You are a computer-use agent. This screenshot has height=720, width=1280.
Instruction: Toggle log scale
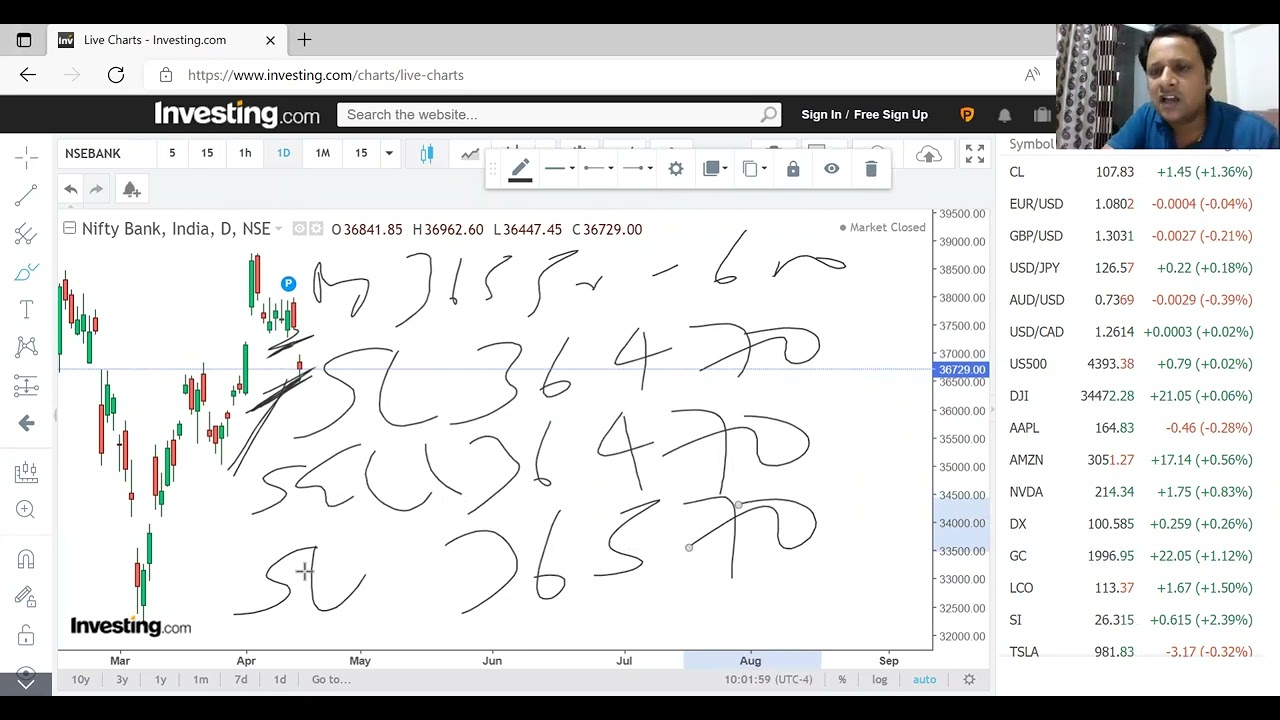[879, 679]
